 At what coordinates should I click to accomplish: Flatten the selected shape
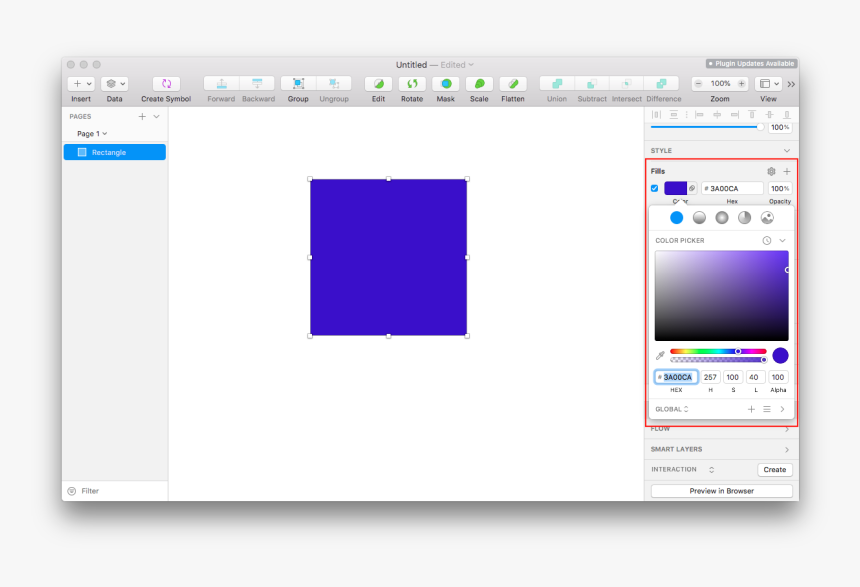pos(513,83)
